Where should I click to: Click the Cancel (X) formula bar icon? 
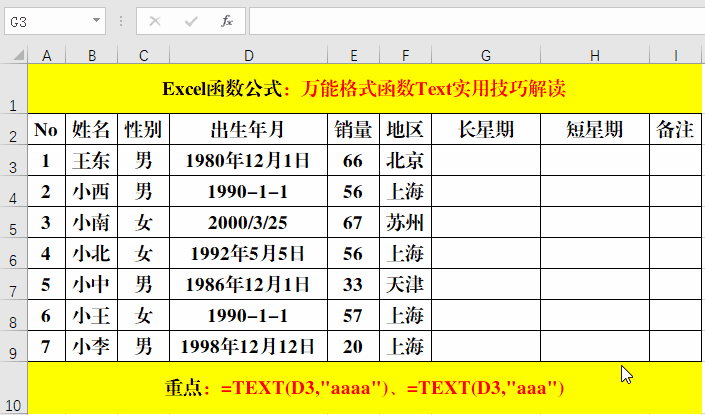tap(155, 21)
